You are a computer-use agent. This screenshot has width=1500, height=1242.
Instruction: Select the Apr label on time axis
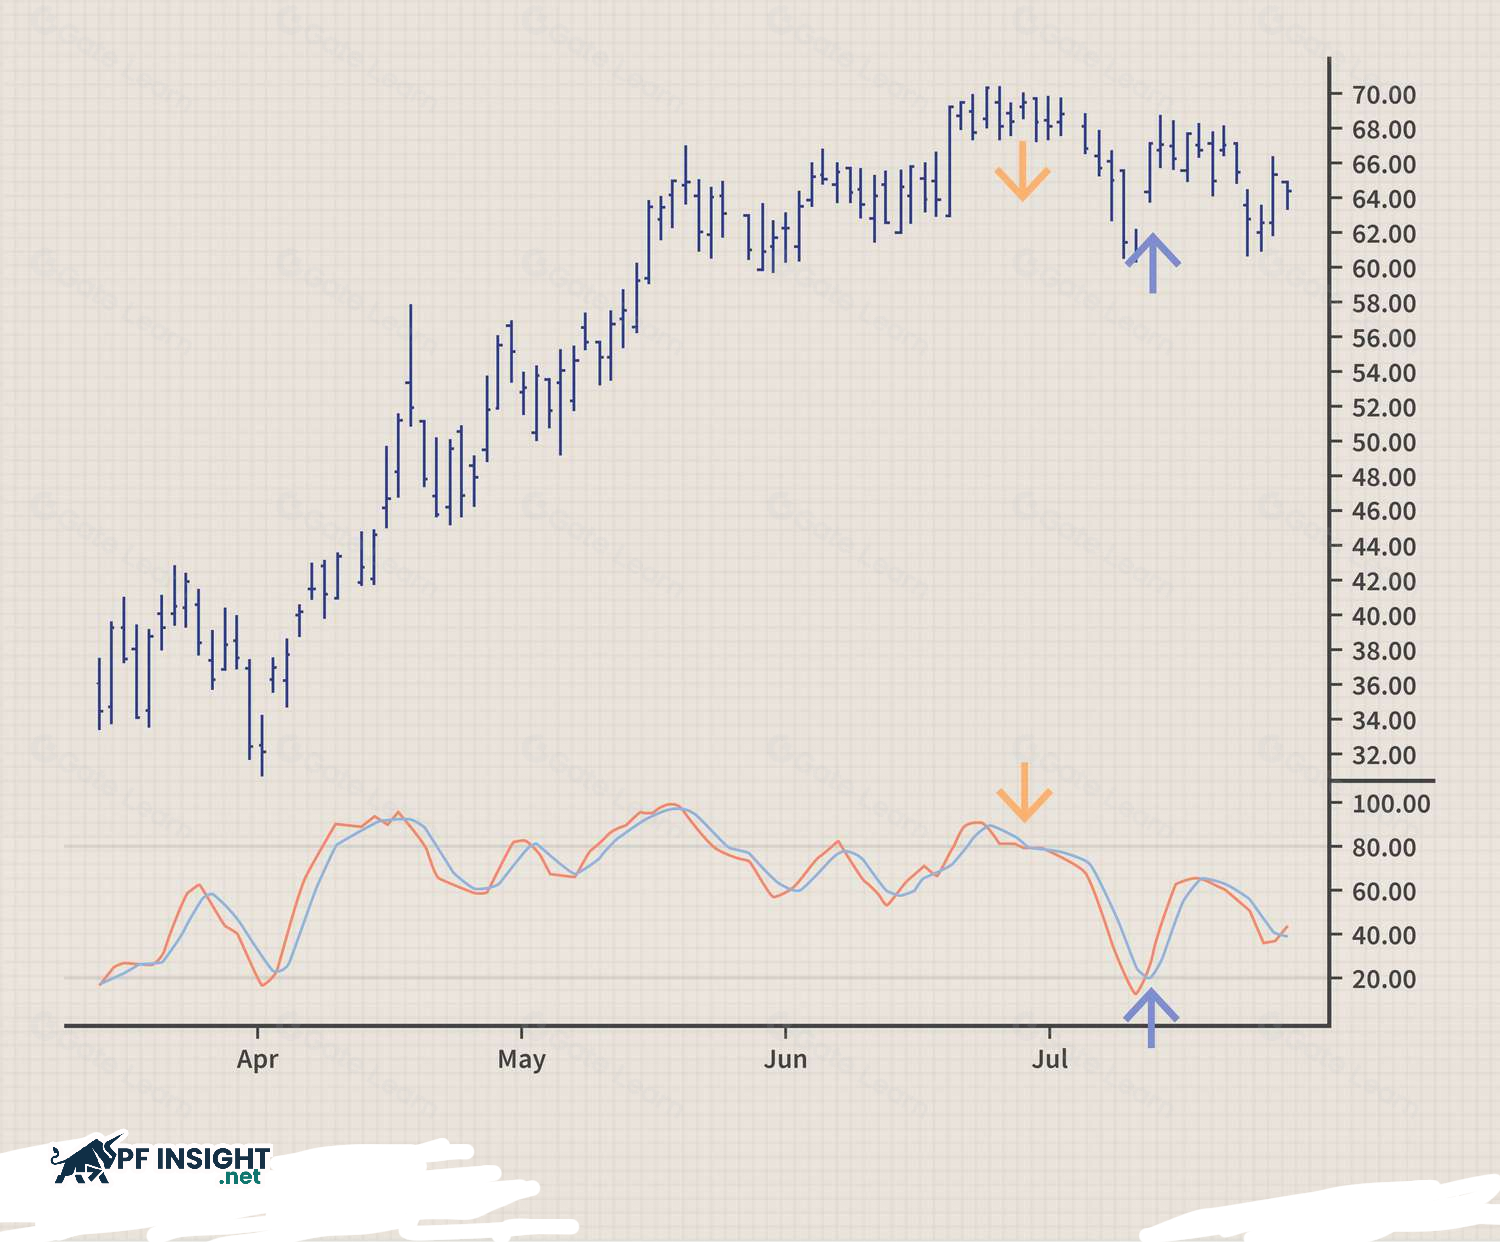tap(257, 1059)
